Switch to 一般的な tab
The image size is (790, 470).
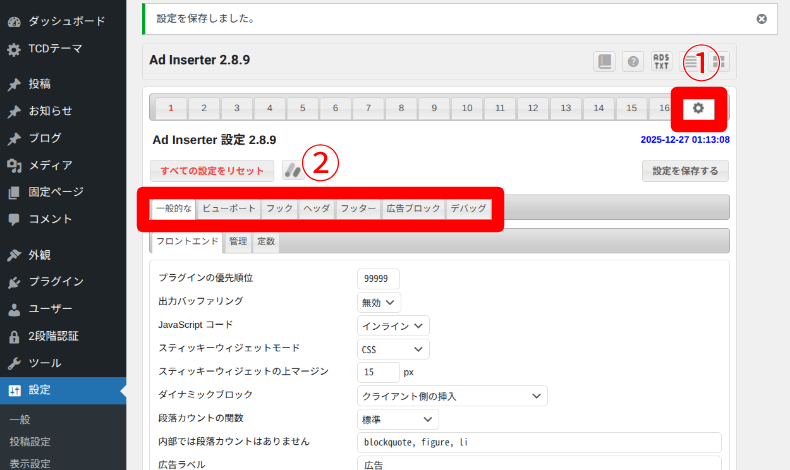tap(173, 209)
